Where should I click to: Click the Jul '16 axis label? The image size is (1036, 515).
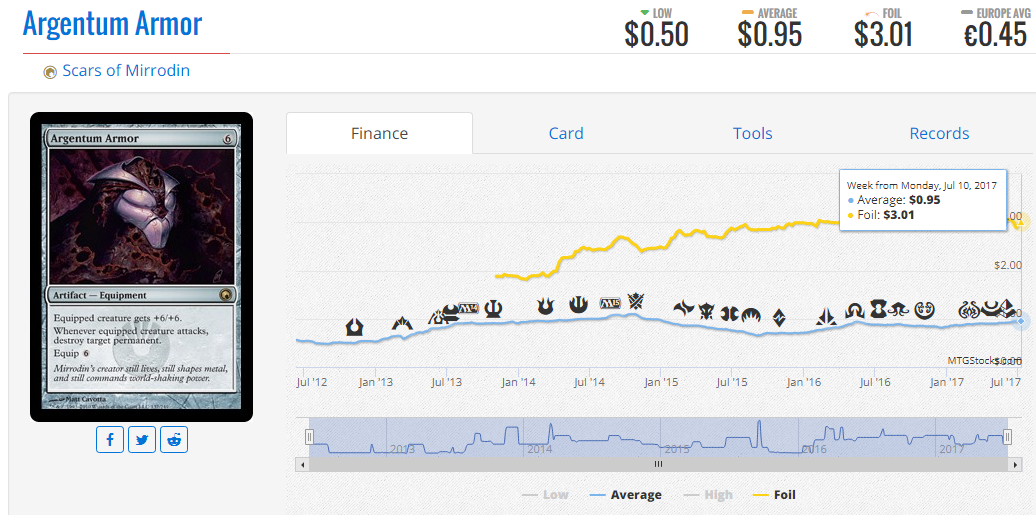point(875,382)
